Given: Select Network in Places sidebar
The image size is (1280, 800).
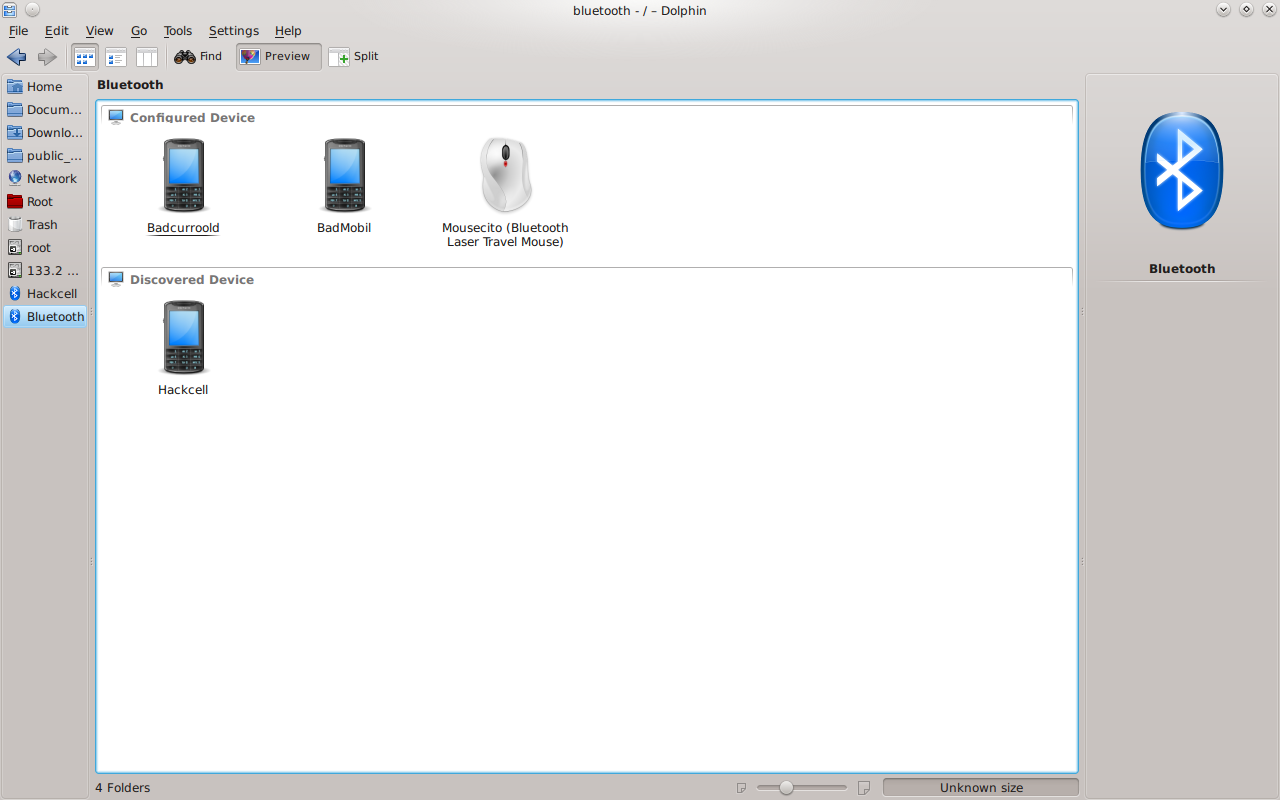Looking at the screenshot, I should [x=45, y=179].
